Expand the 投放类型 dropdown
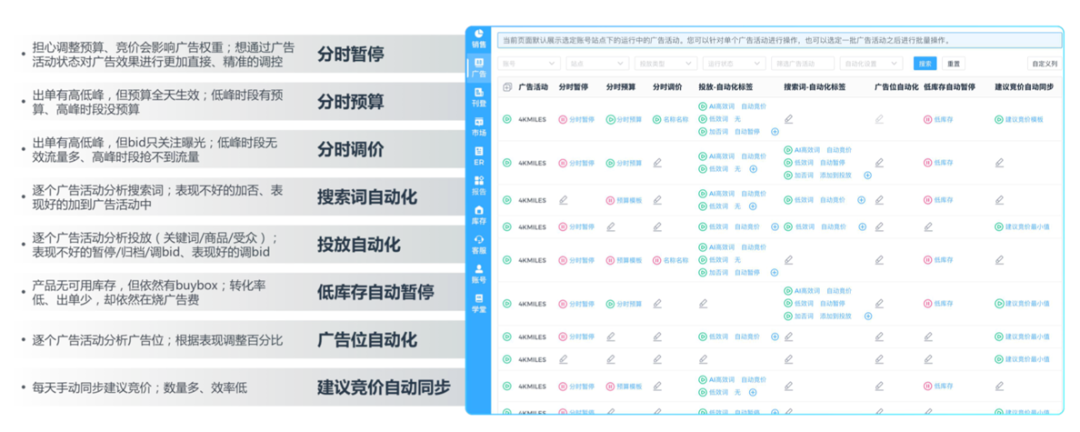 [665, 63]
